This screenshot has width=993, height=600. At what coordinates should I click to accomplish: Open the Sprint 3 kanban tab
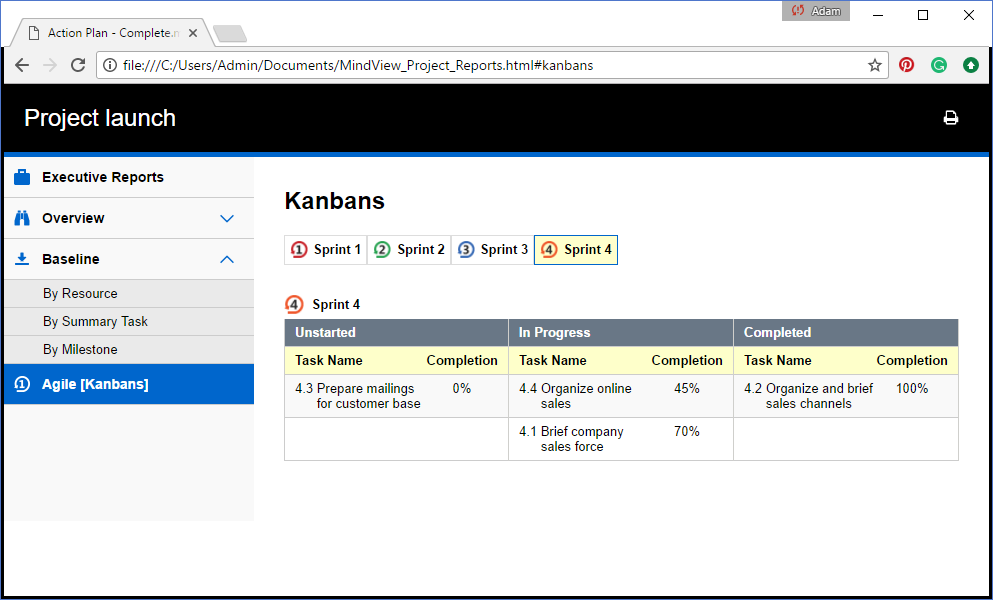click(x=493, y=250)
